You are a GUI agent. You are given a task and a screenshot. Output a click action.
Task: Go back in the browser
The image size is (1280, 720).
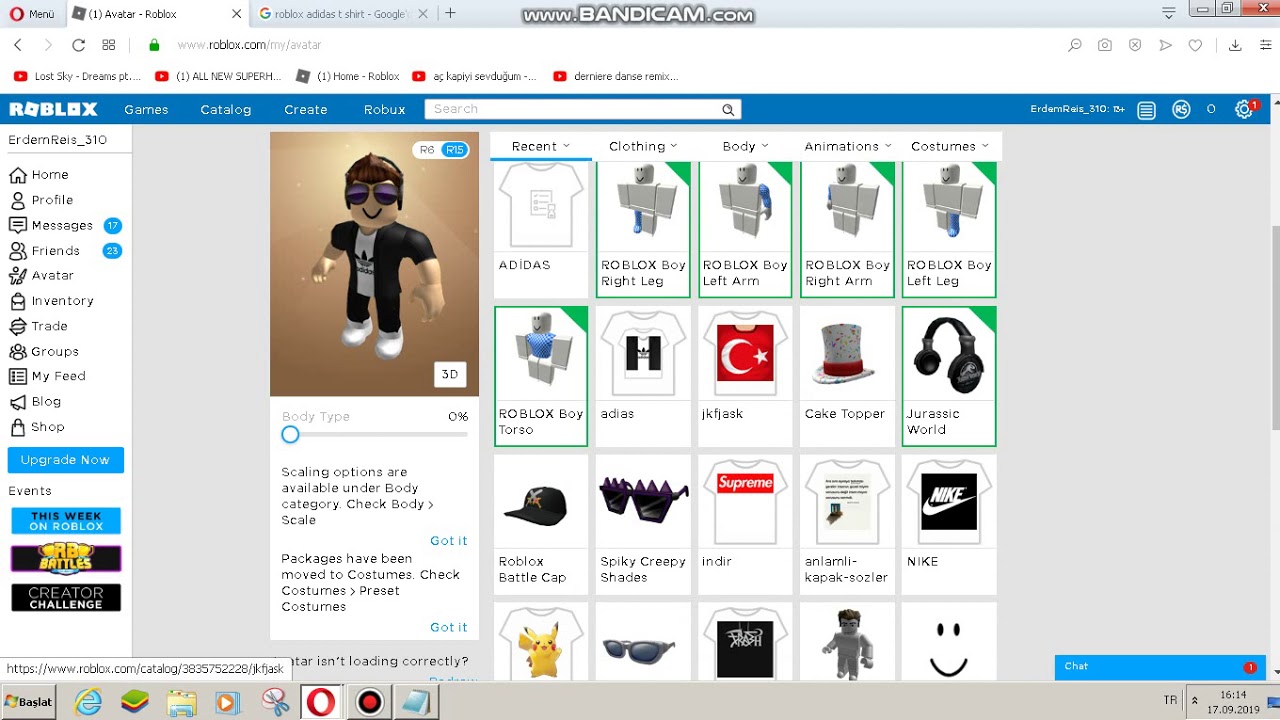pos(17,45)
